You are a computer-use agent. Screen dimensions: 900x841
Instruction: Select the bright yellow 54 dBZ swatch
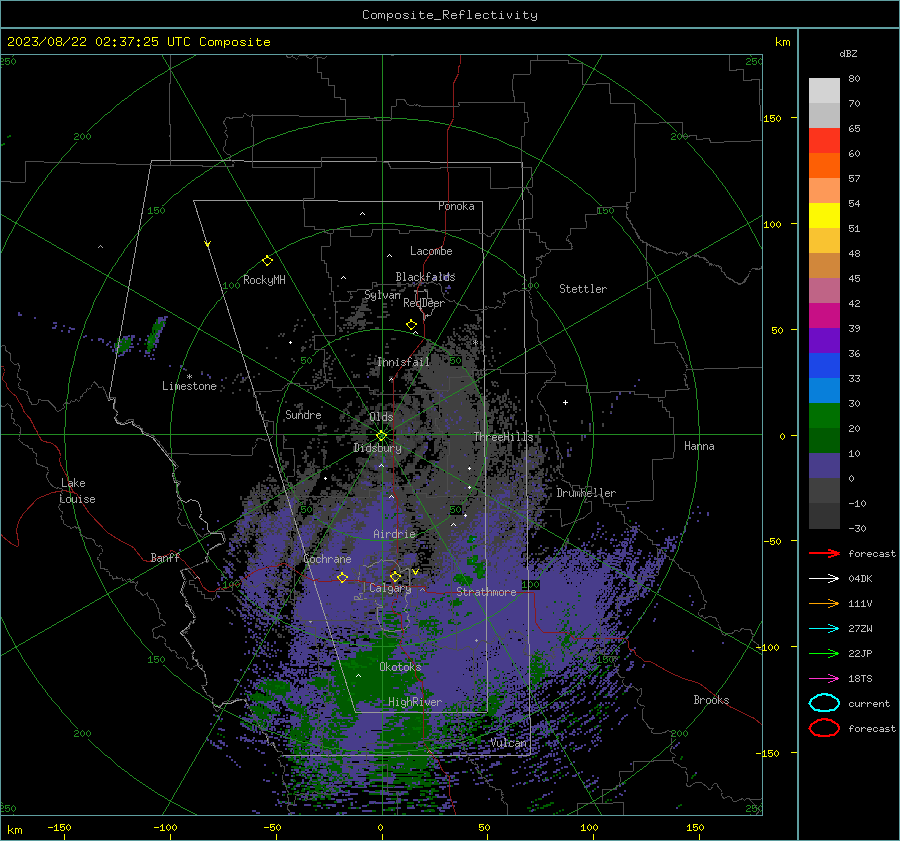(x=824, y=215)
